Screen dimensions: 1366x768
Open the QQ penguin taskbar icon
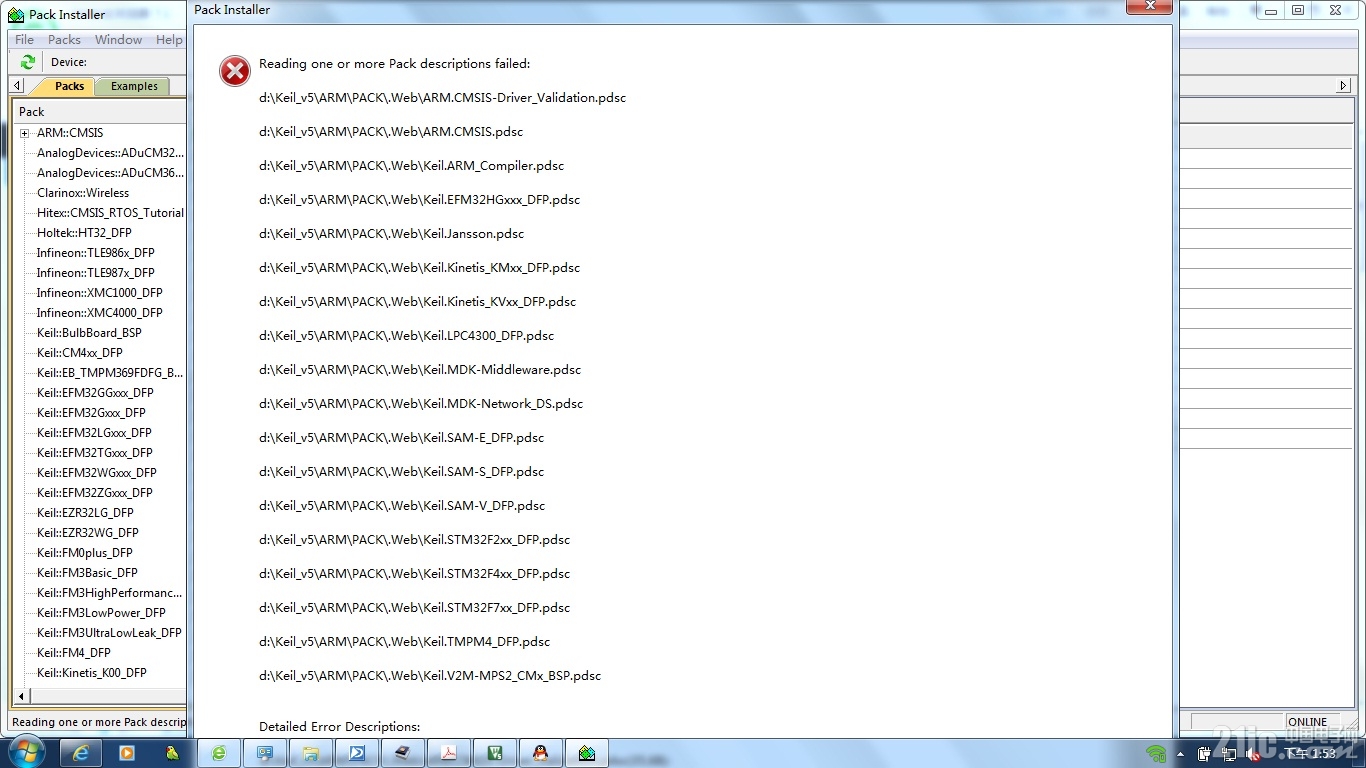[x=541, y=753]
